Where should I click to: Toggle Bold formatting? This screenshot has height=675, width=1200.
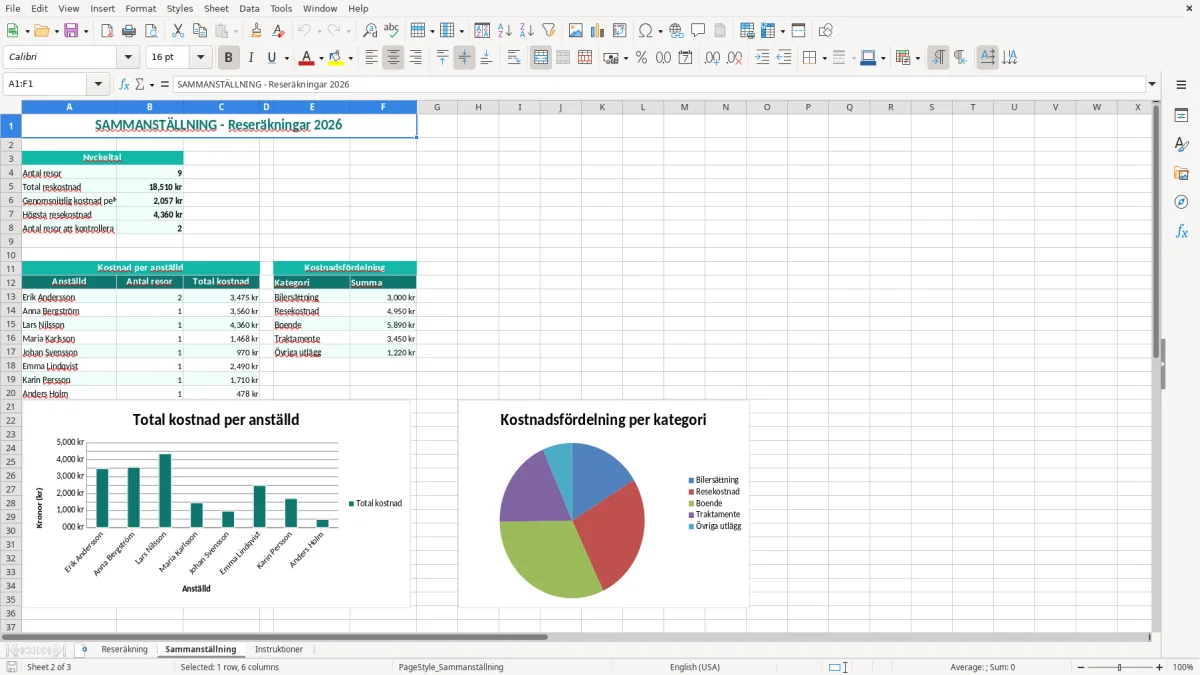[x=229, y=58]
